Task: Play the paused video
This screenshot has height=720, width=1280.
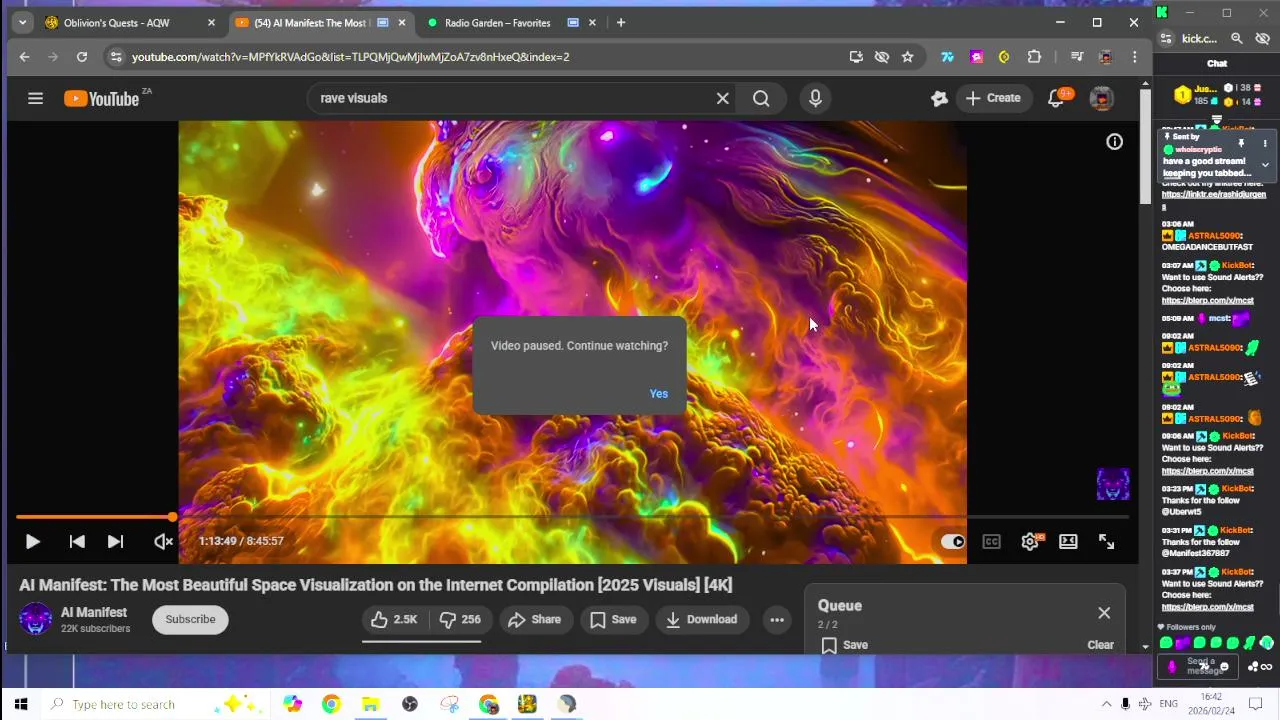Action: [x=32, y=541]
